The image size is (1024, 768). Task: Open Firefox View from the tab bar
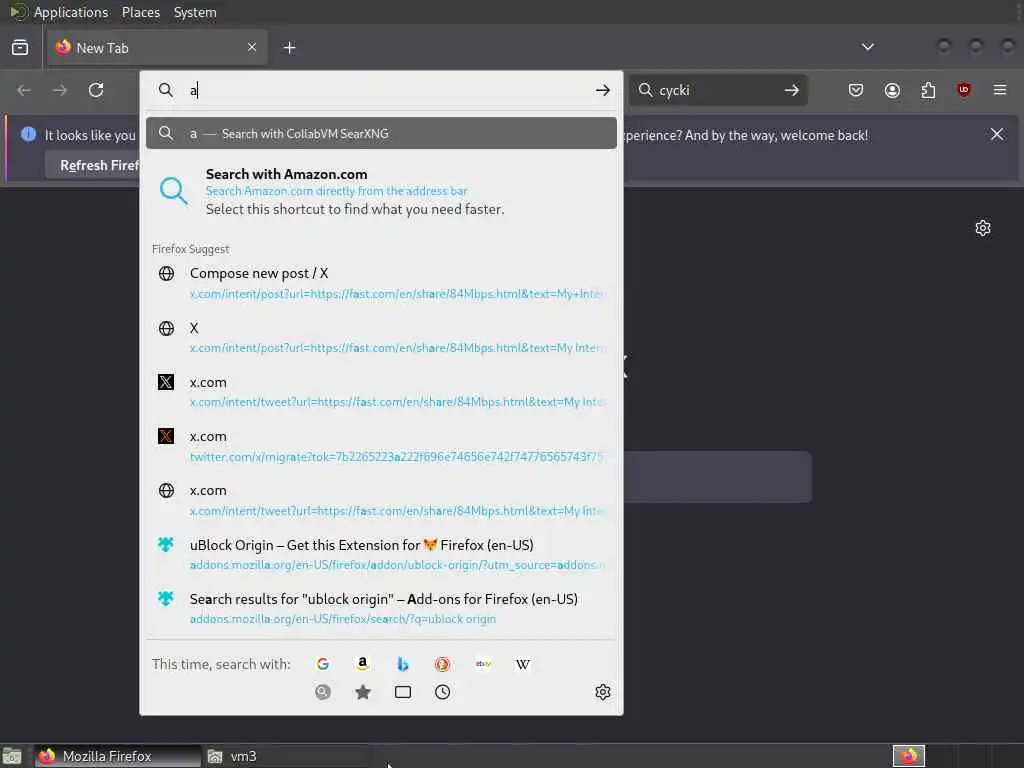(x=20, y=48)
